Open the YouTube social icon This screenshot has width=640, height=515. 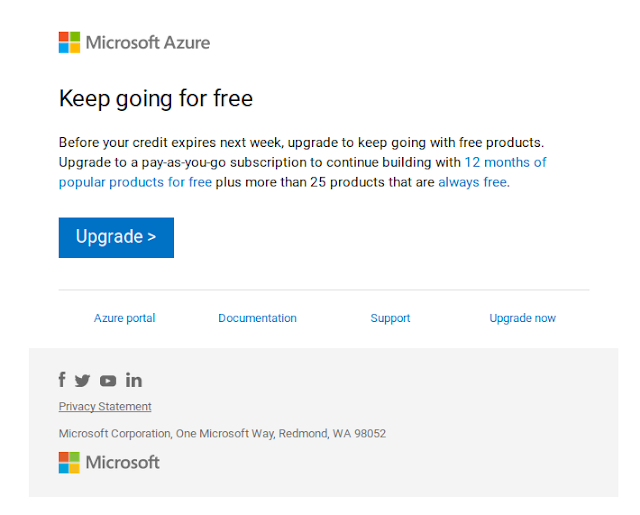[108, 381]
